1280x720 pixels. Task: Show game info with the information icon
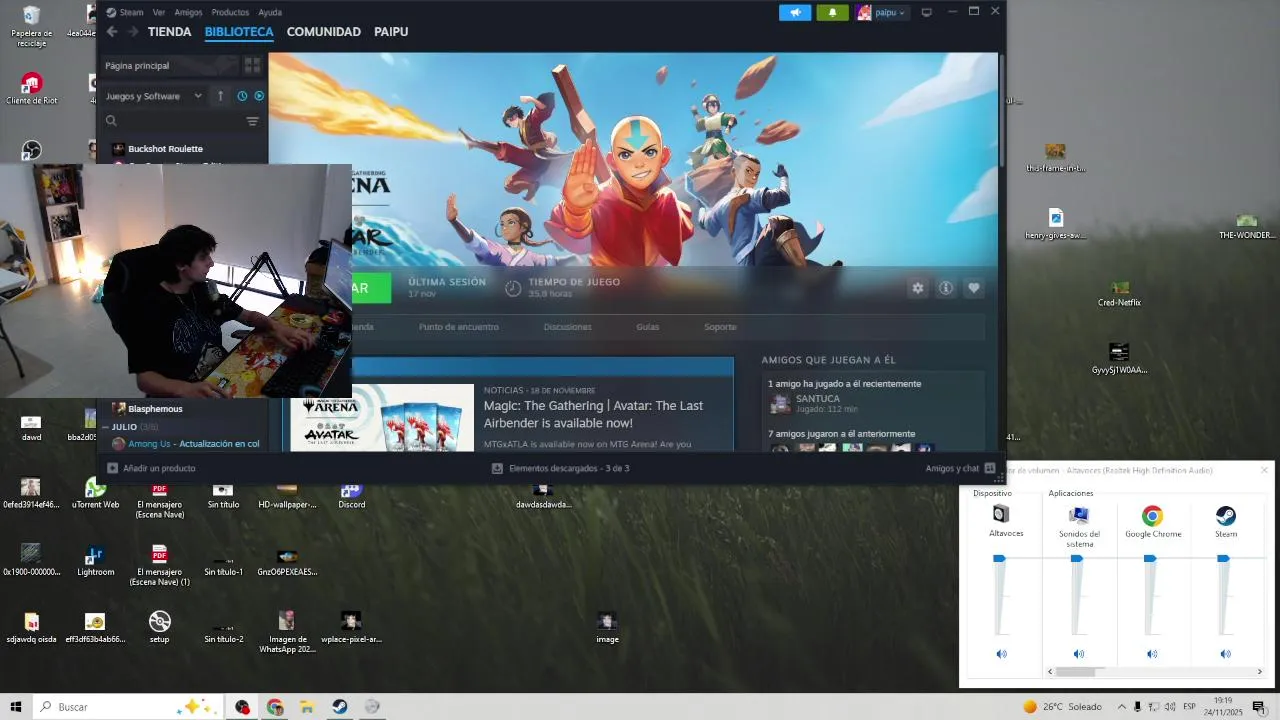point(946,288)
